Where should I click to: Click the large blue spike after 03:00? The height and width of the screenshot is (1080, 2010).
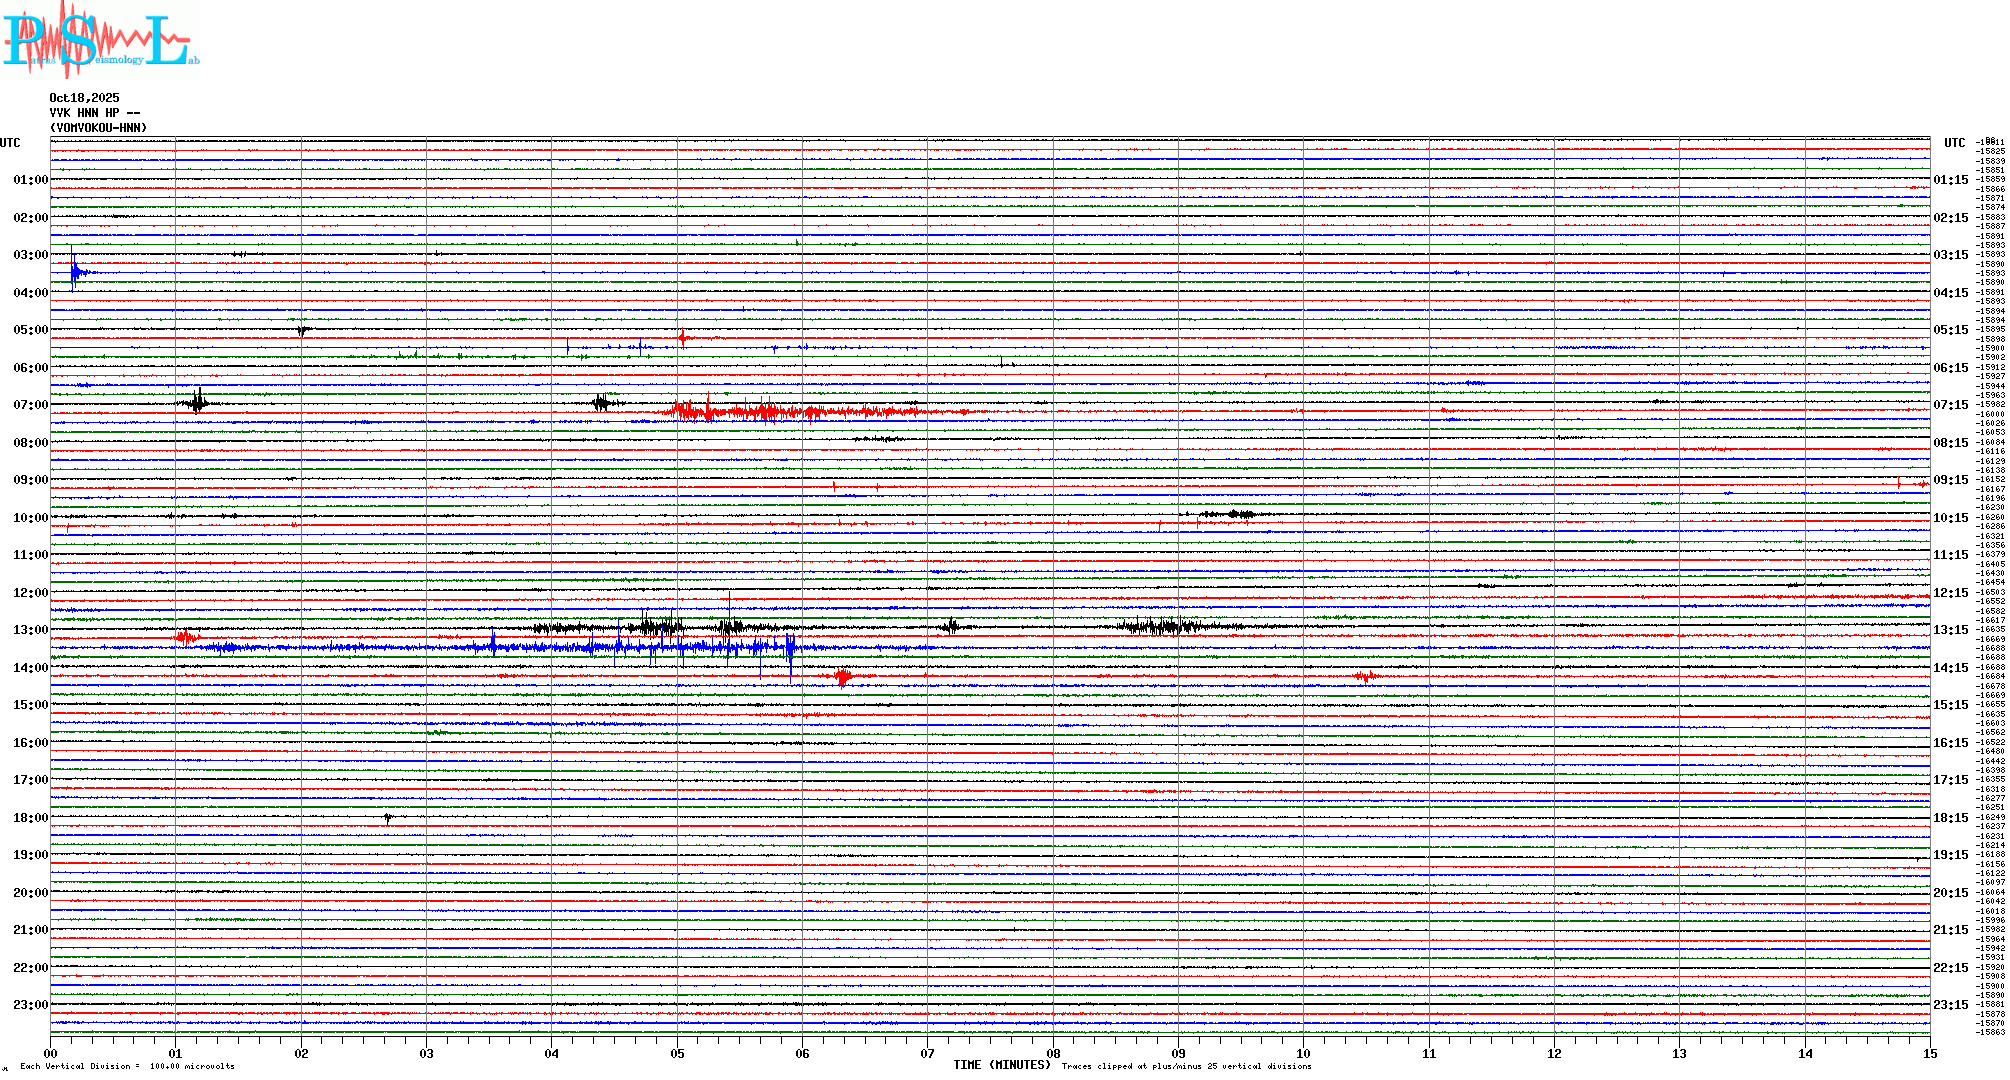[74, 271]
